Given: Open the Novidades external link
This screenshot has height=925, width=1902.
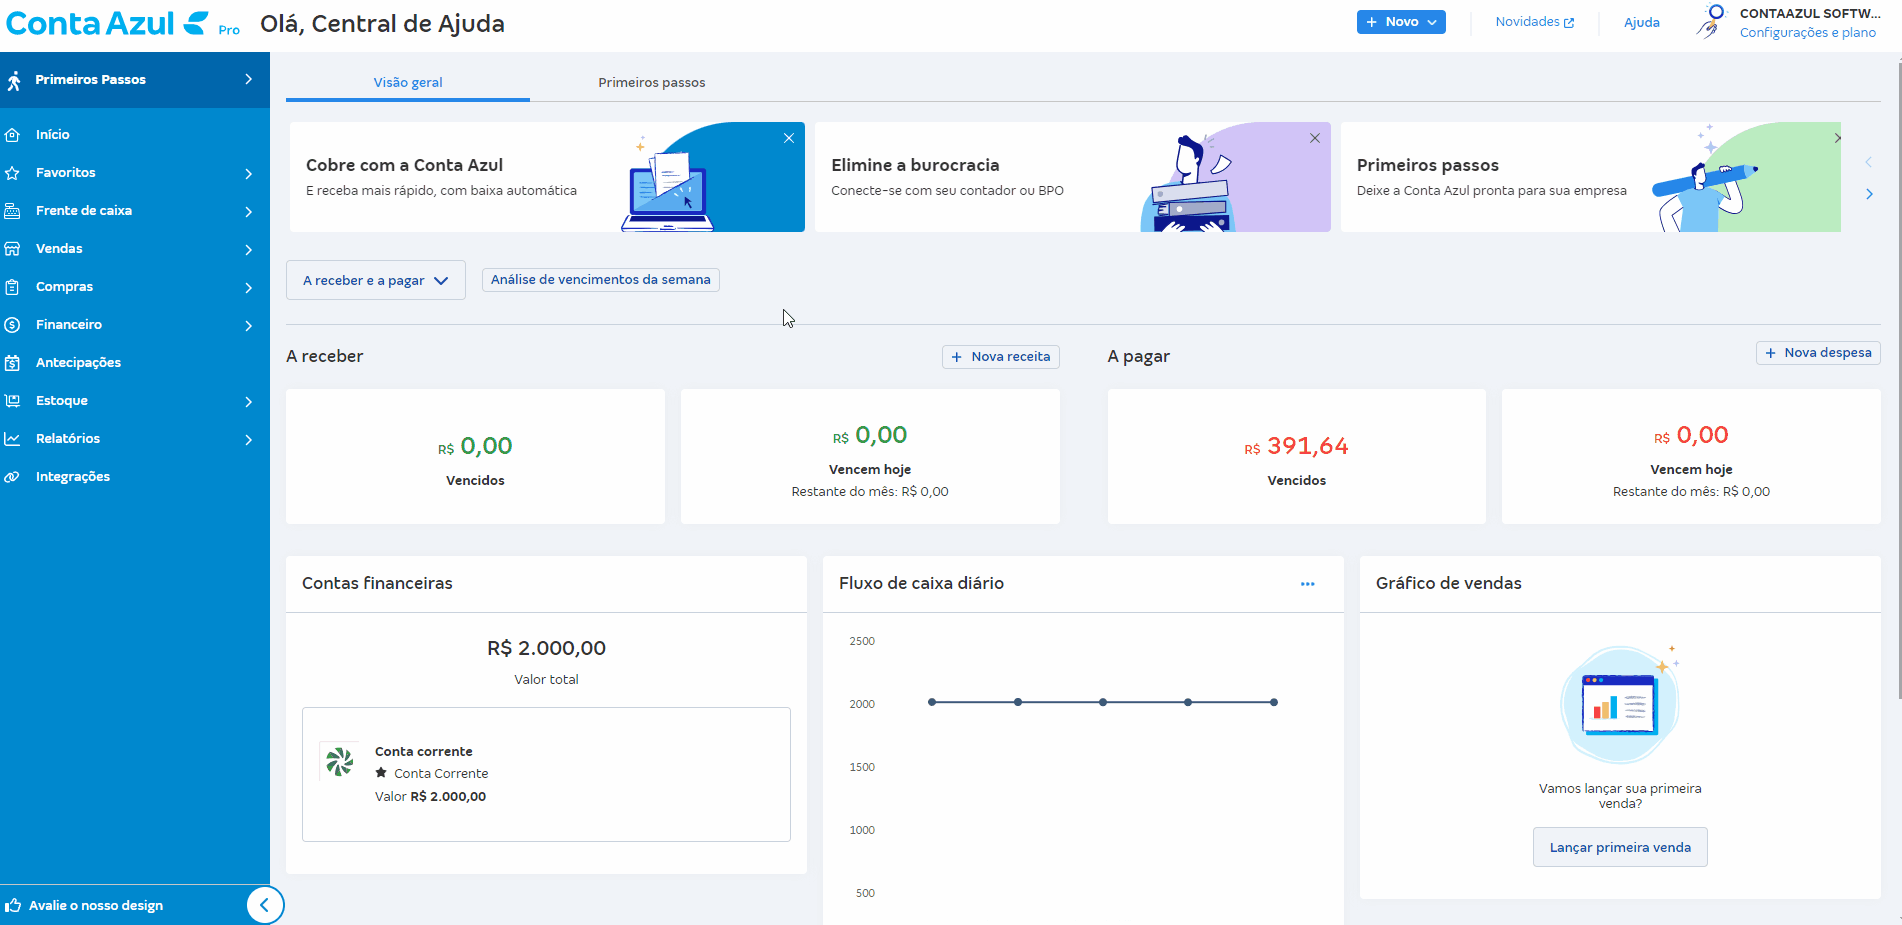Looking at the screenshot, I should tap(1535, 22).
